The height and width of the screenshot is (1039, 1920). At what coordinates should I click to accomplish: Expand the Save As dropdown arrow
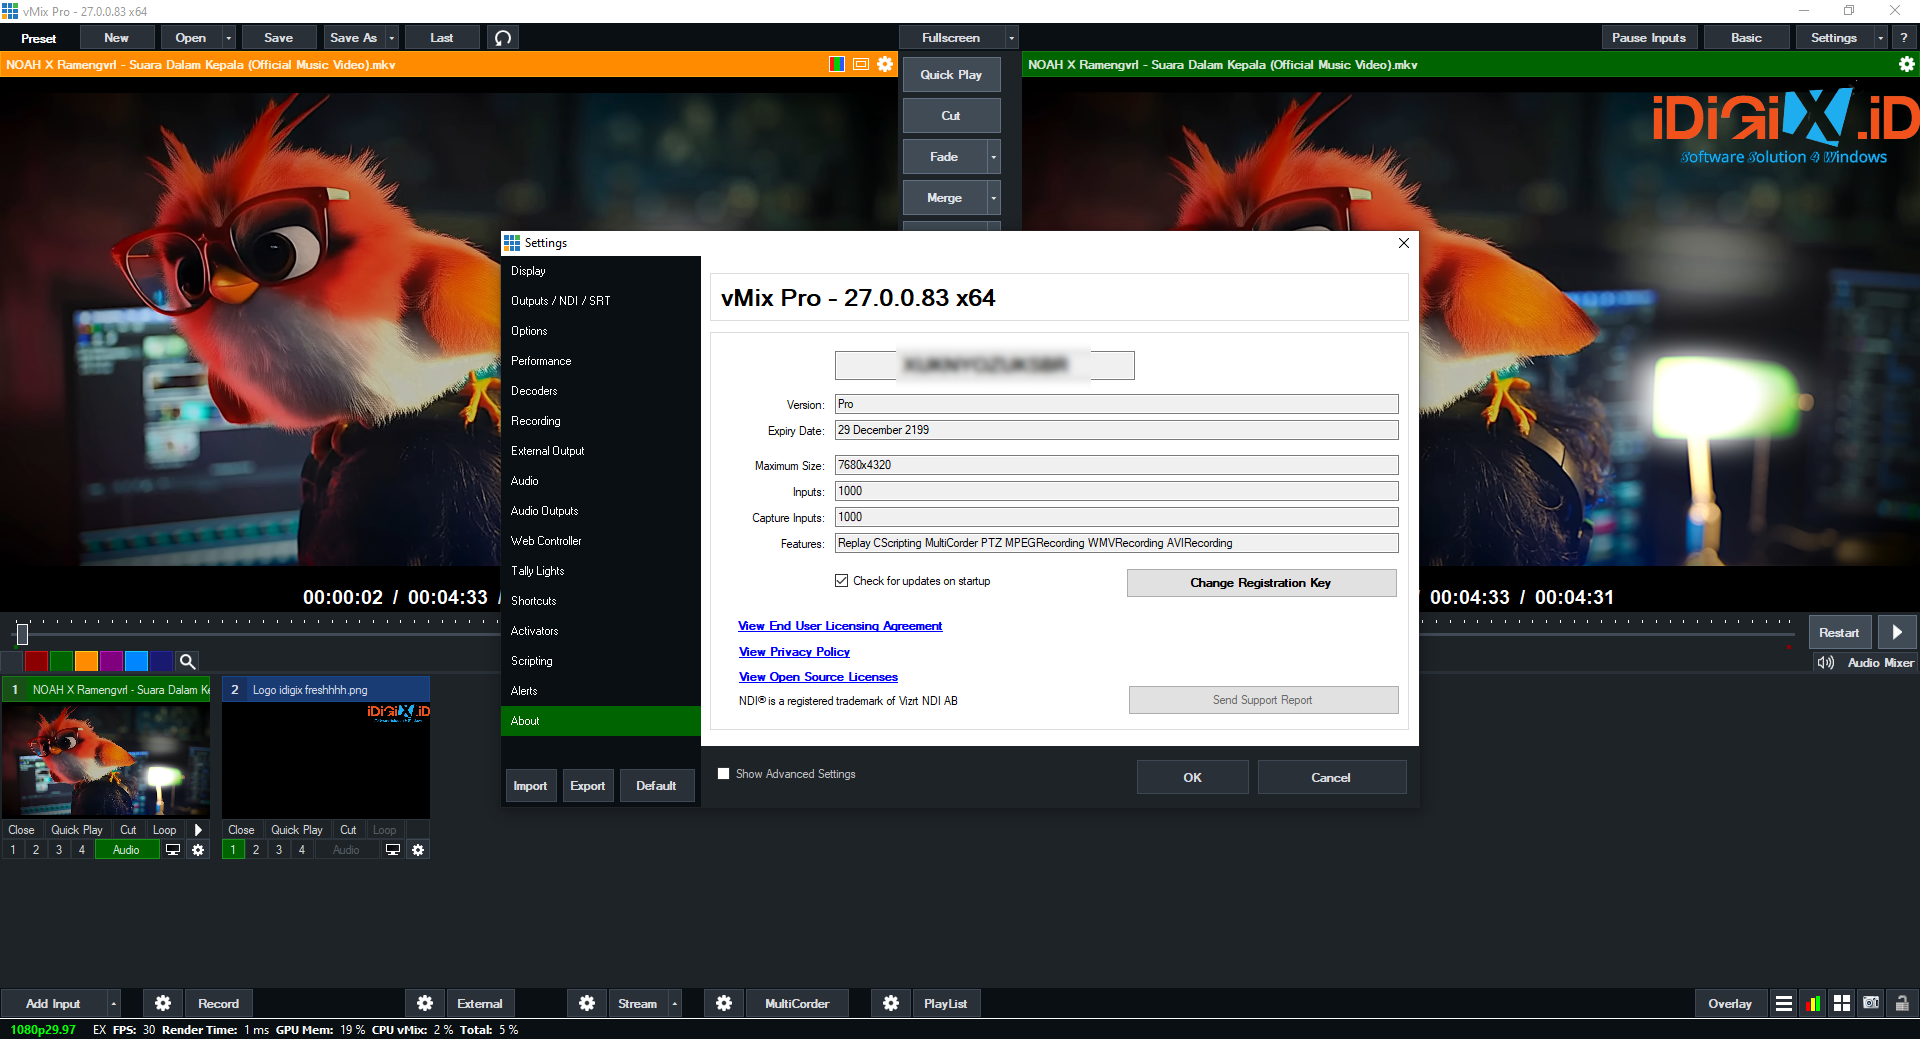[x=391, y=38]
